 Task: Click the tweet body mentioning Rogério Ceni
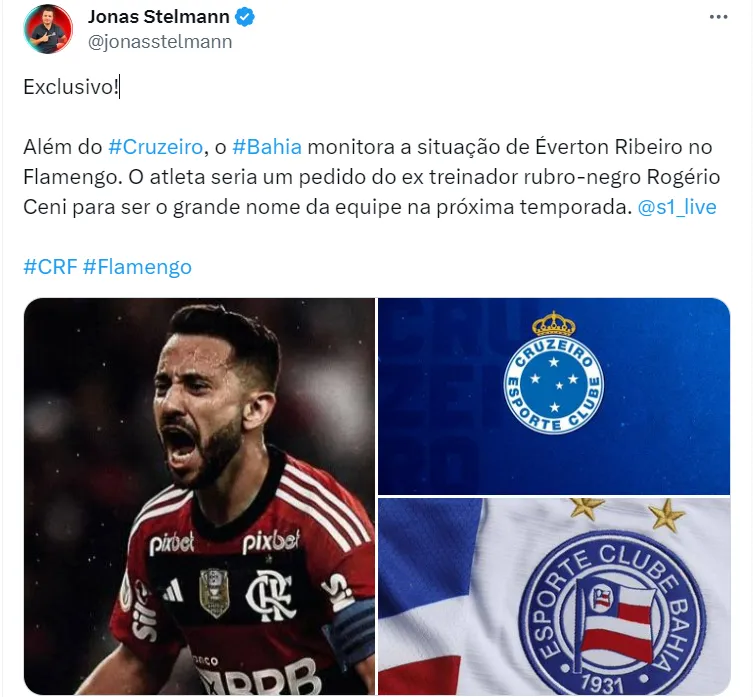click(371, 177)
